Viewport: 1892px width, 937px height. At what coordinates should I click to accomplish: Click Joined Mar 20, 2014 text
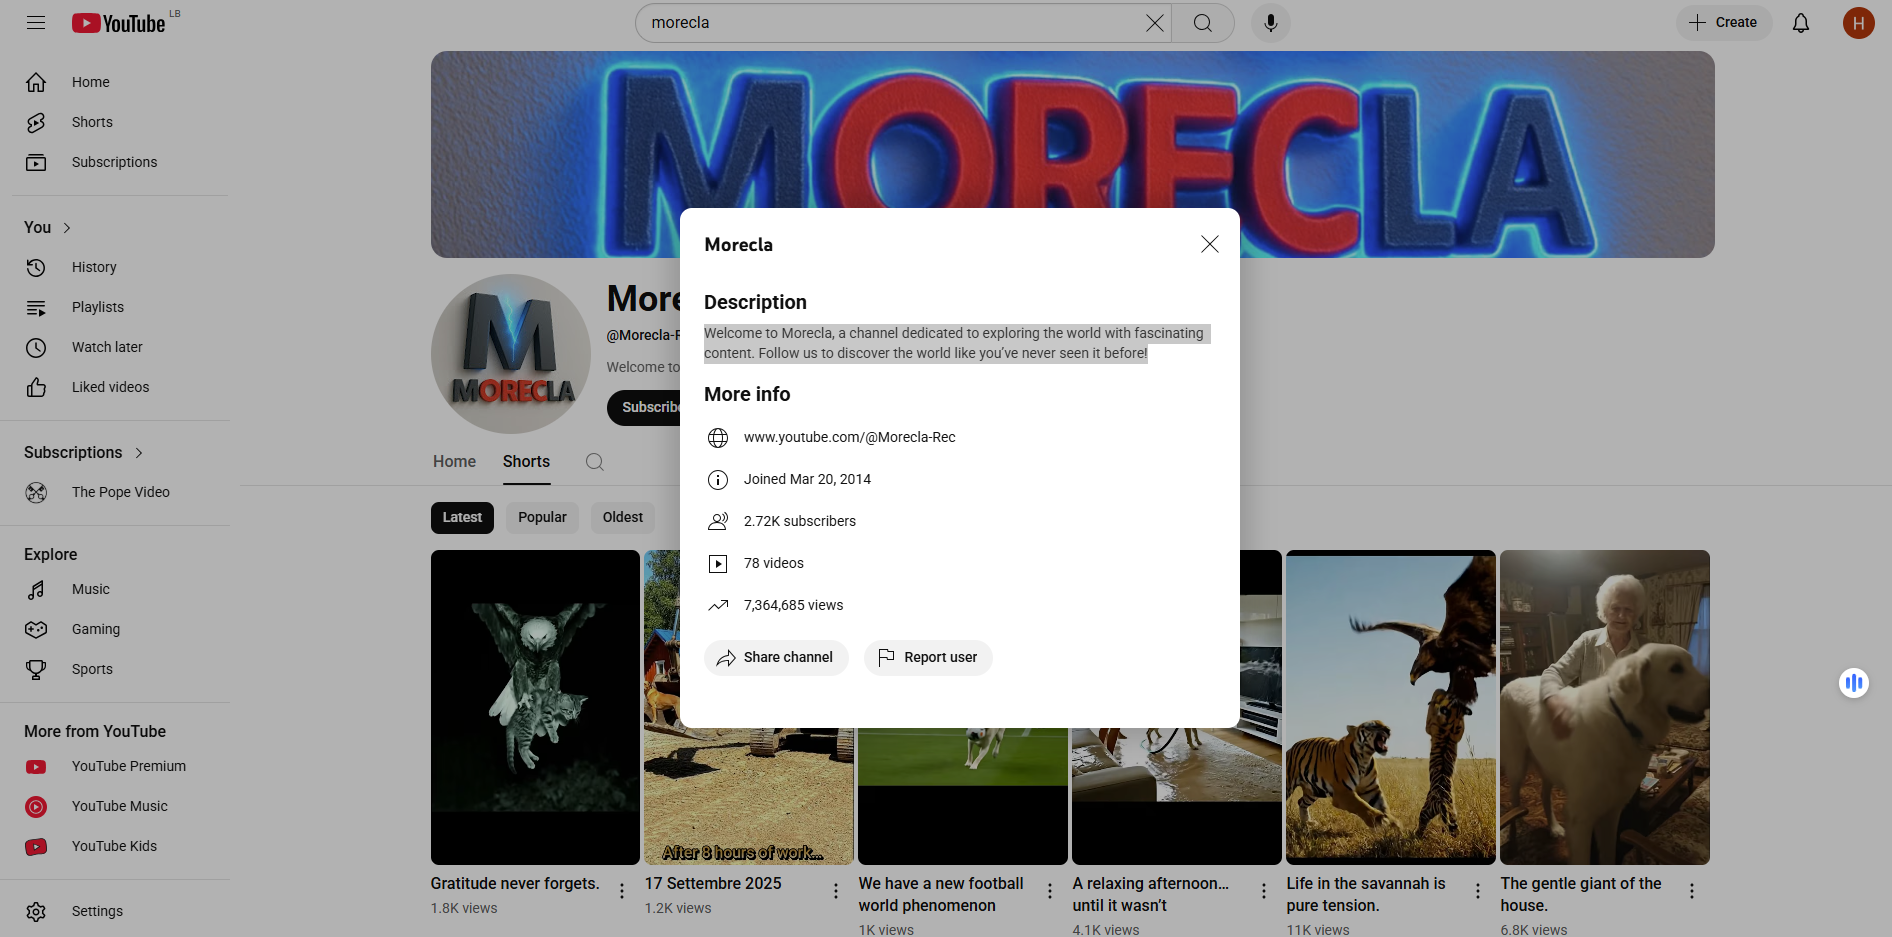coord(807,479)
